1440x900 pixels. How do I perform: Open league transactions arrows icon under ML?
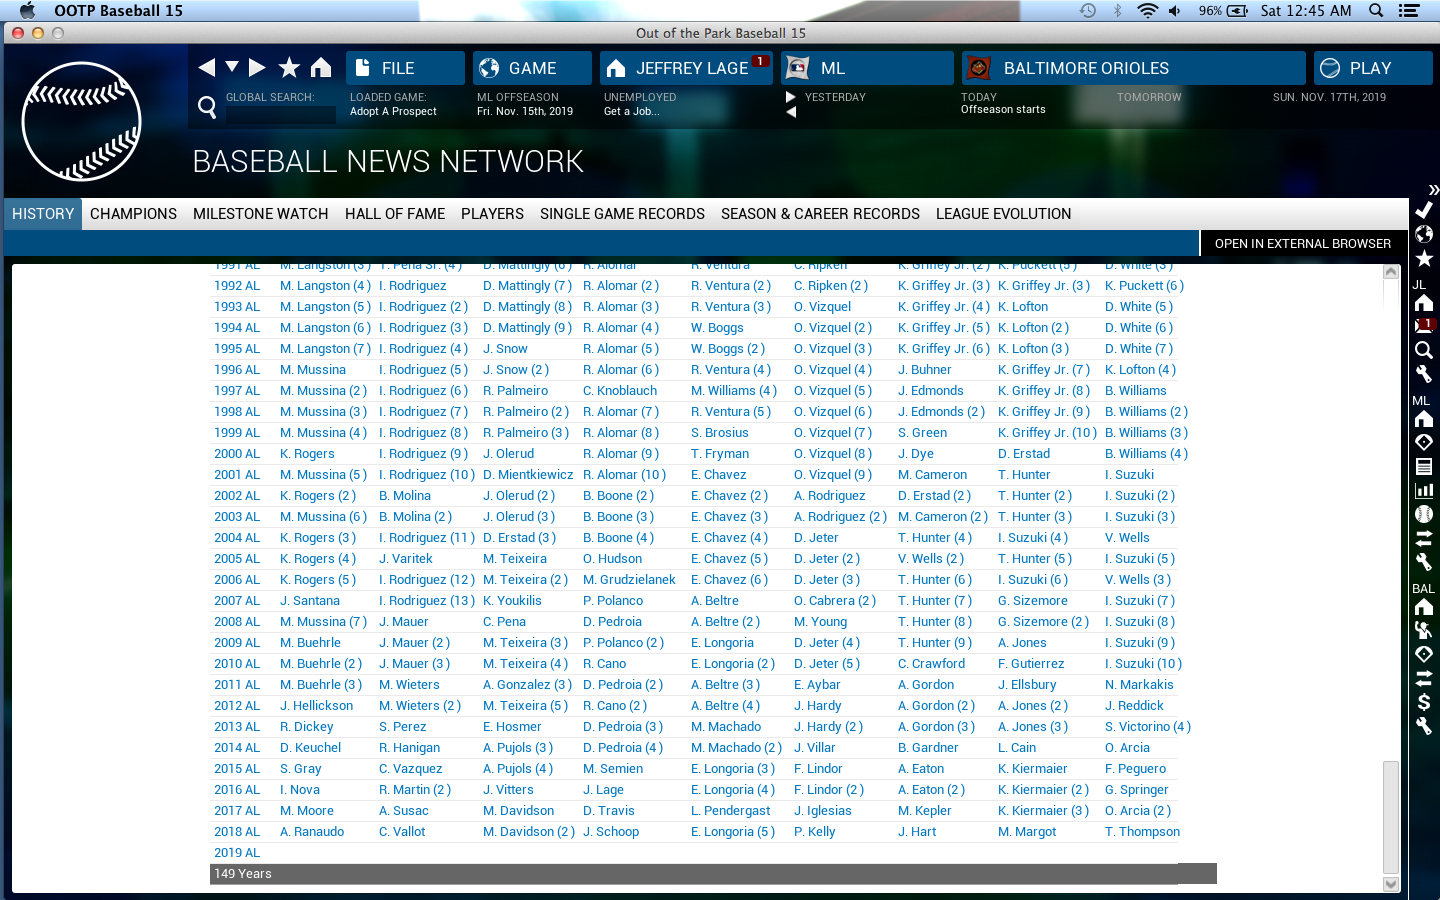1424,538
